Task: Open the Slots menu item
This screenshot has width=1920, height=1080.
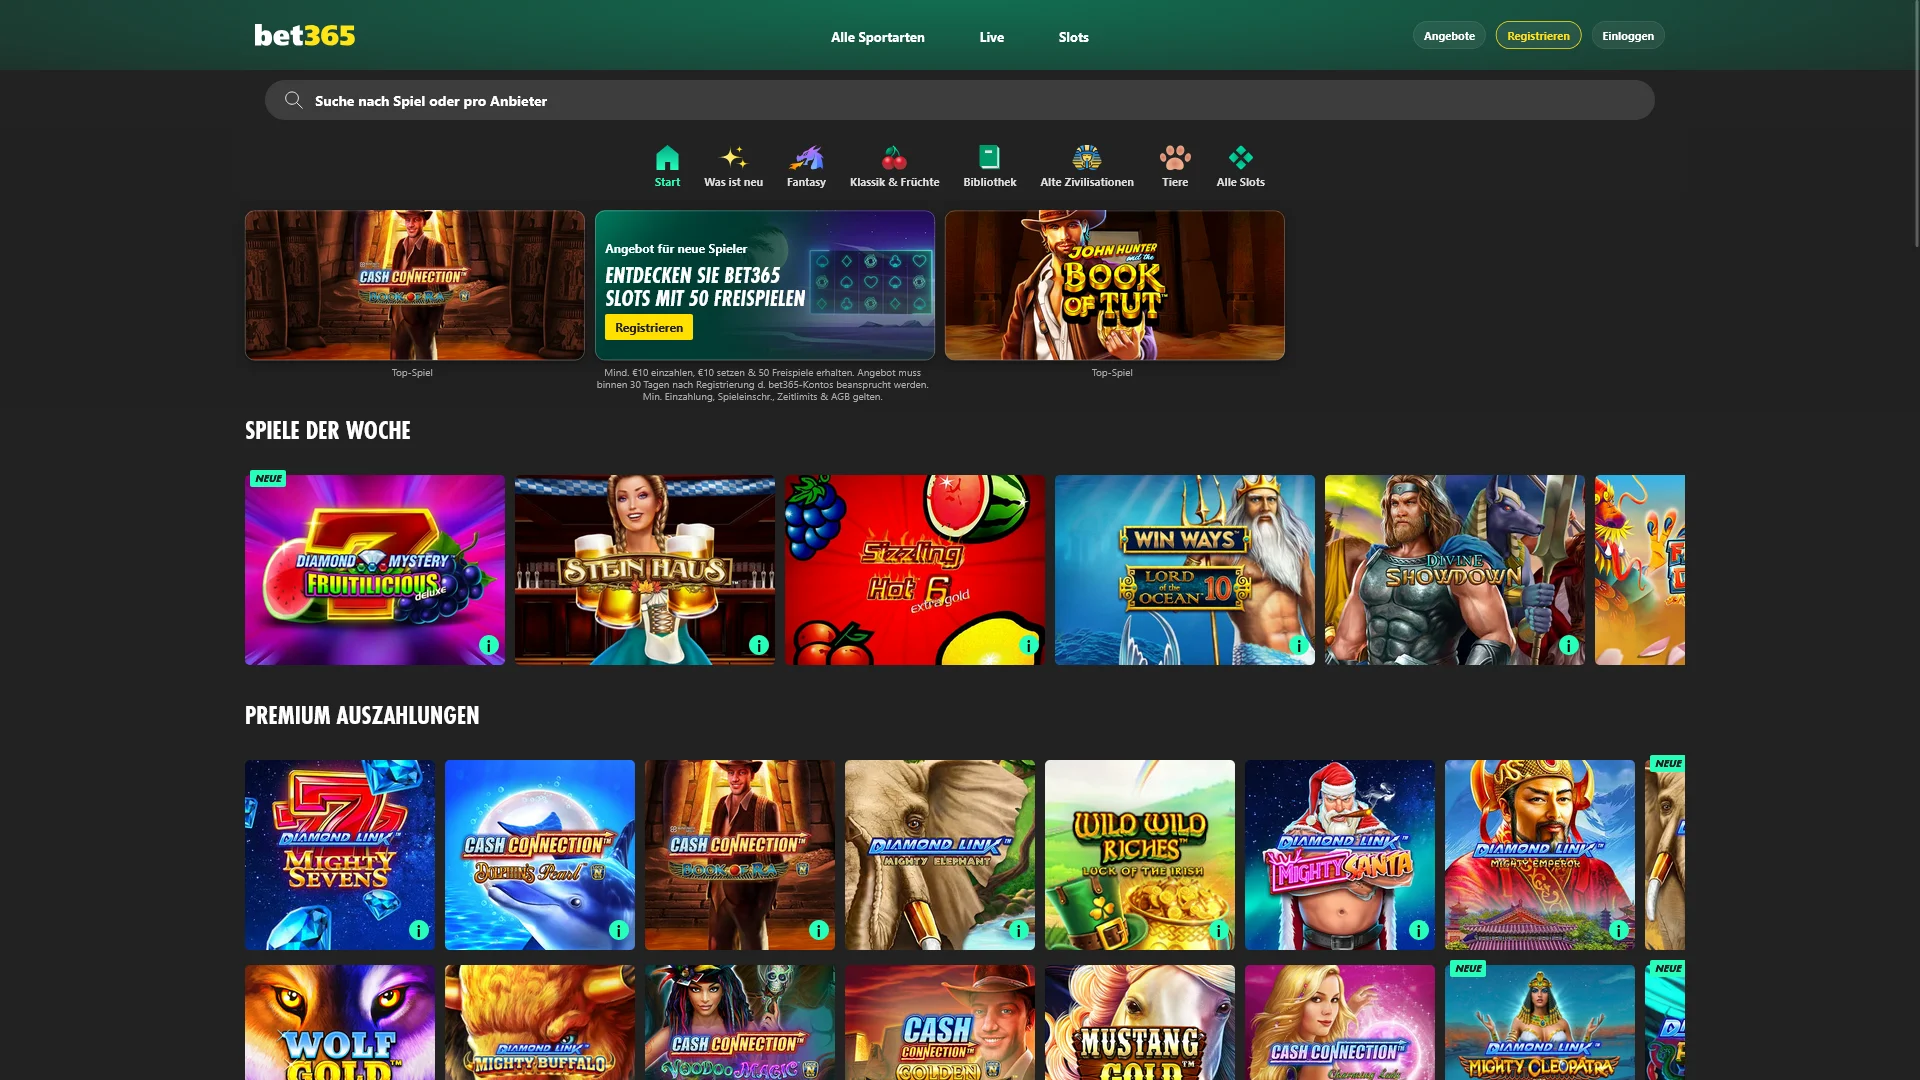Action: coord(1073,36)
